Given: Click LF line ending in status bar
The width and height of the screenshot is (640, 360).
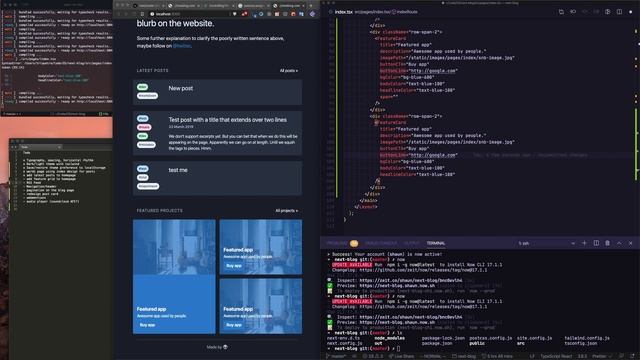Looking at the screenshot, I should (x=533, y=356).
